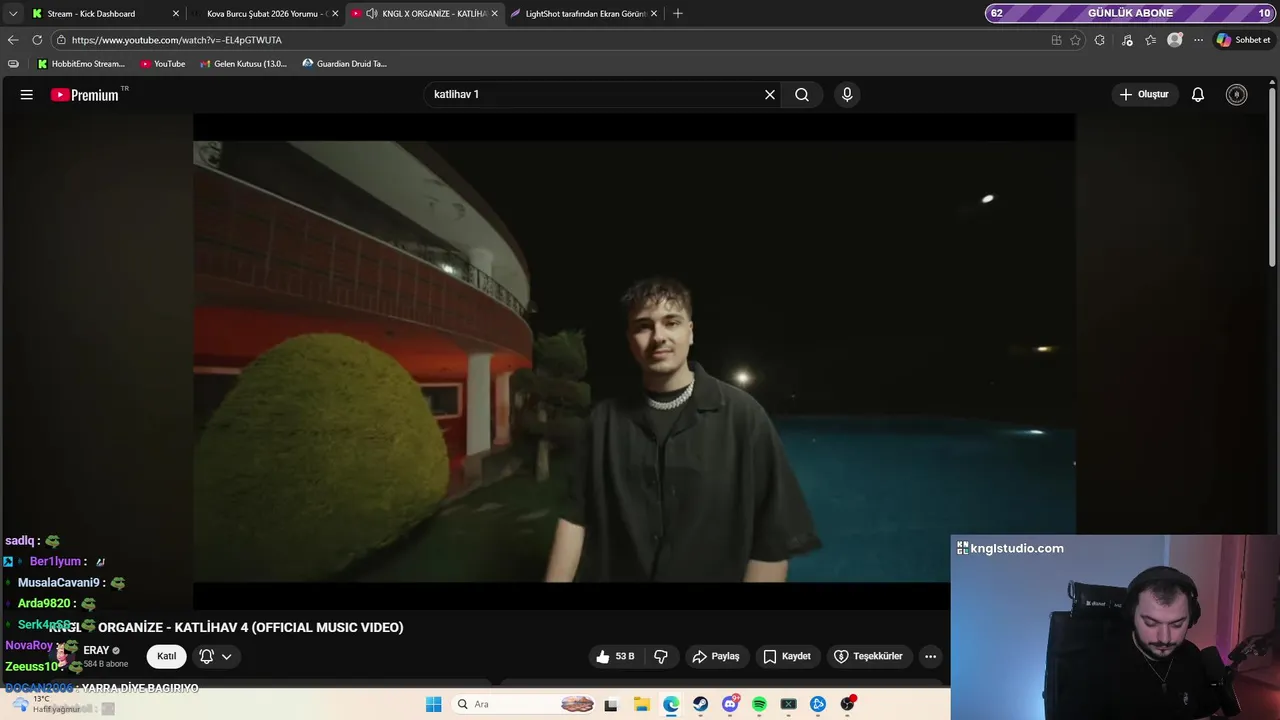The height and width of the screenshot is (720, 1280).
Task: Click the Teşekkürler thanks button
Action: tap(868, 656)
